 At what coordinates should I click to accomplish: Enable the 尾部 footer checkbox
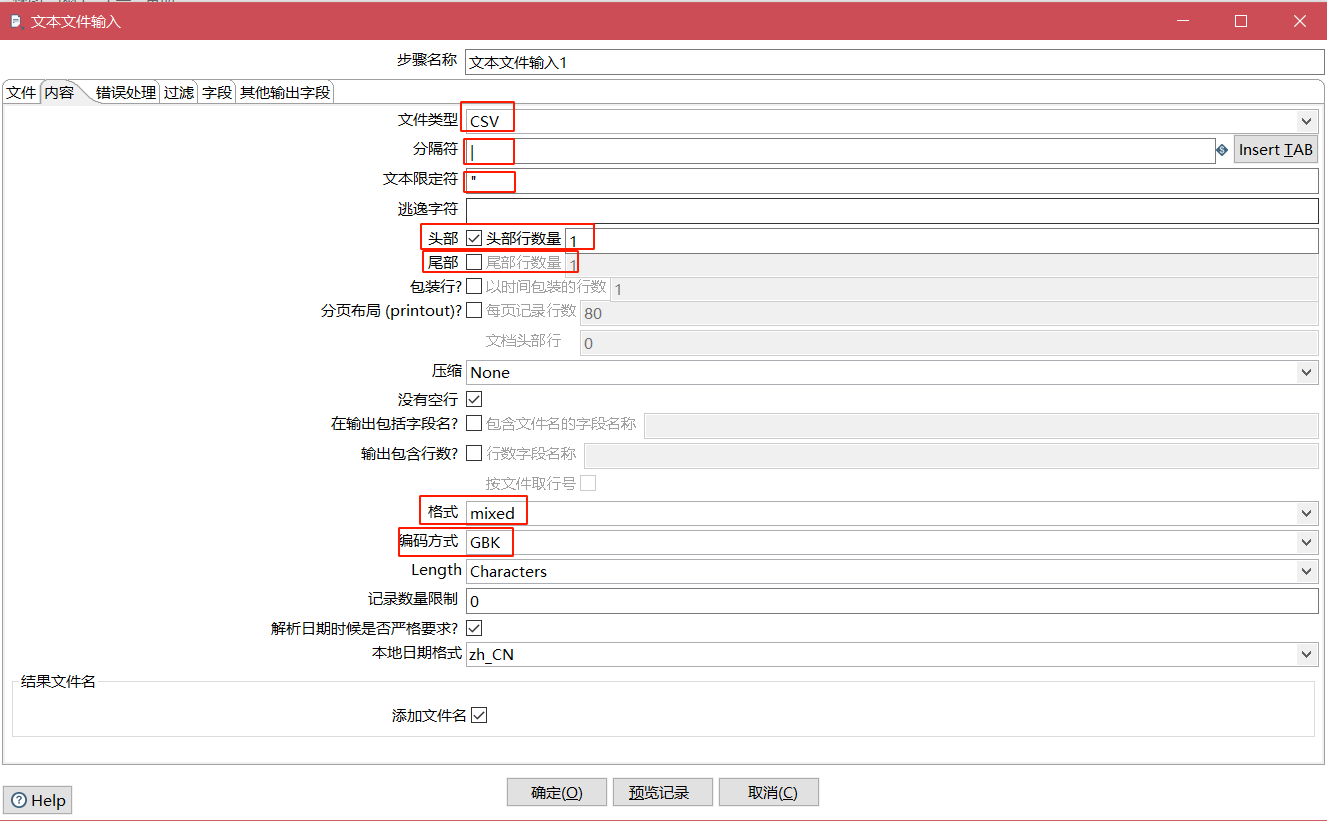(x=474, y=262)
